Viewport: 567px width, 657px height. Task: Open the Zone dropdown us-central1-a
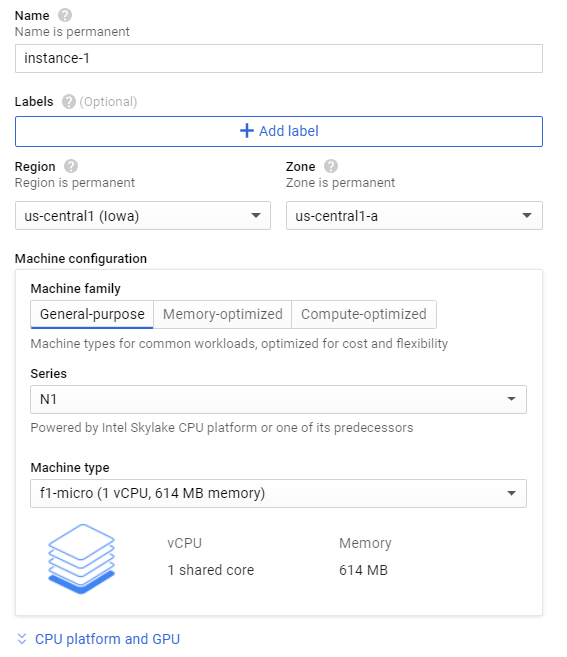tap(414, 216)
